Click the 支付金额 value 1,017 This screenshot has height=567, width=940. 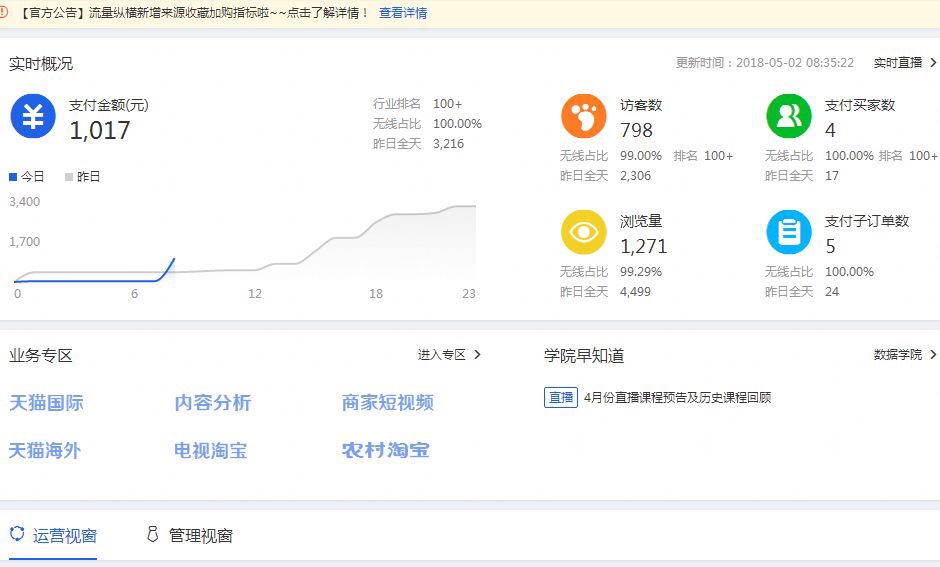[x=100, y=130]
